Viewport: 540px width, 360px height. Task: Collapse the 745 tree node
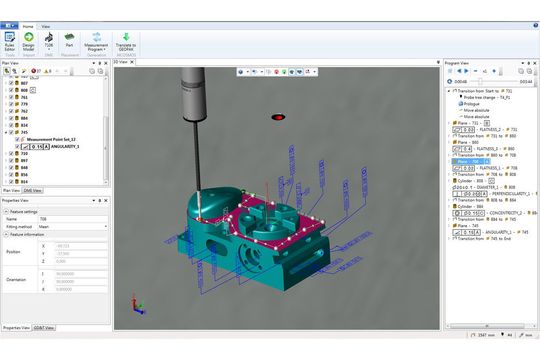(6, 132)
